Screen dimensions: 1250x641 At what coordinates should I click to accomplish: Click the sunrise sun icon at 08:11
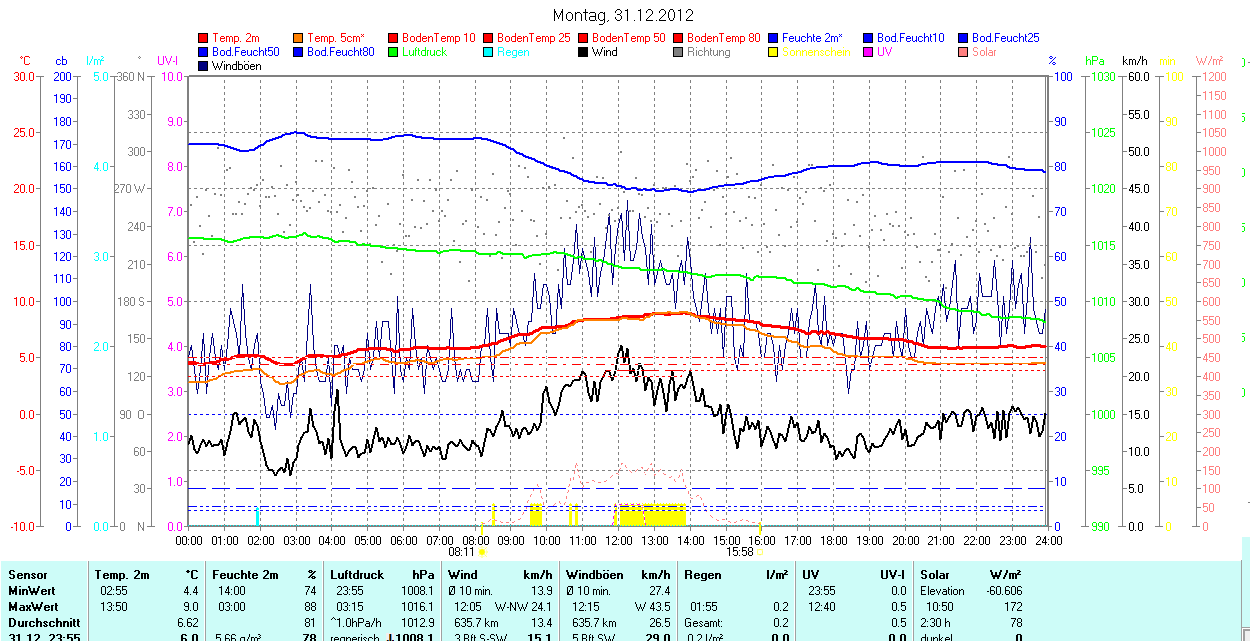tap(483, 551)
